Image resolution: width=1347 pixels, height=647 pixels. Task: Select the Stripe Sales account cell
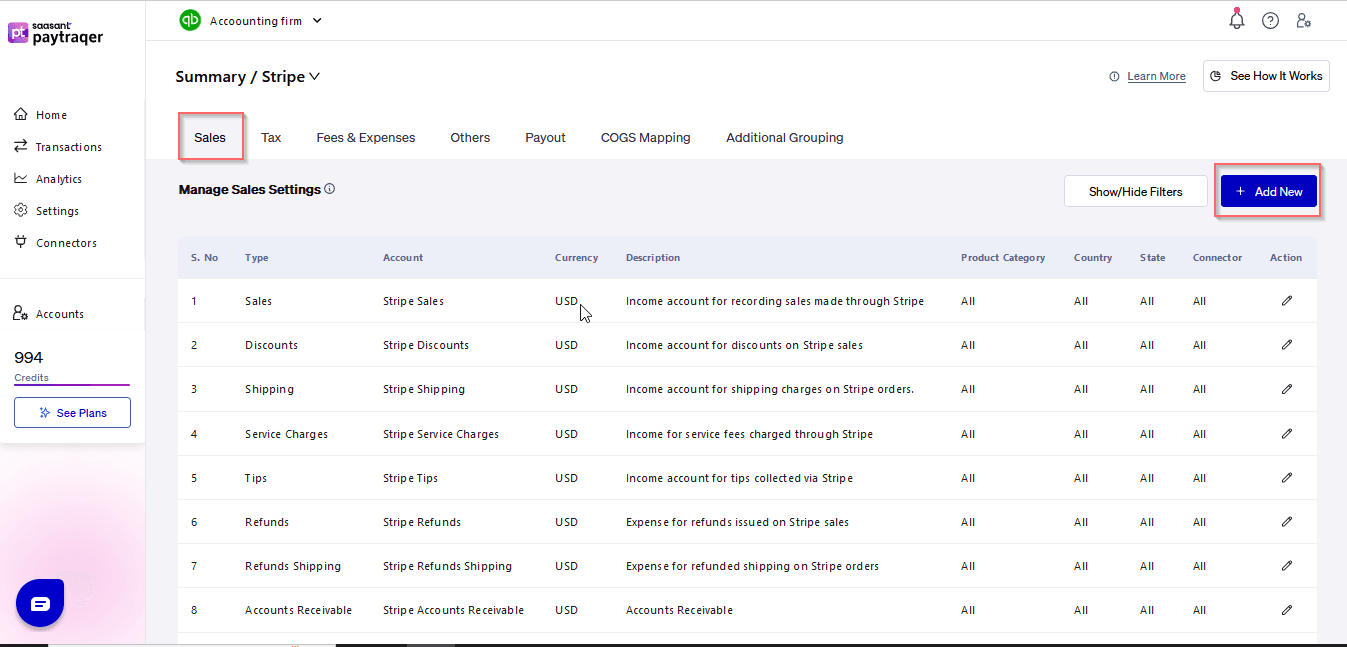point(413,301)
